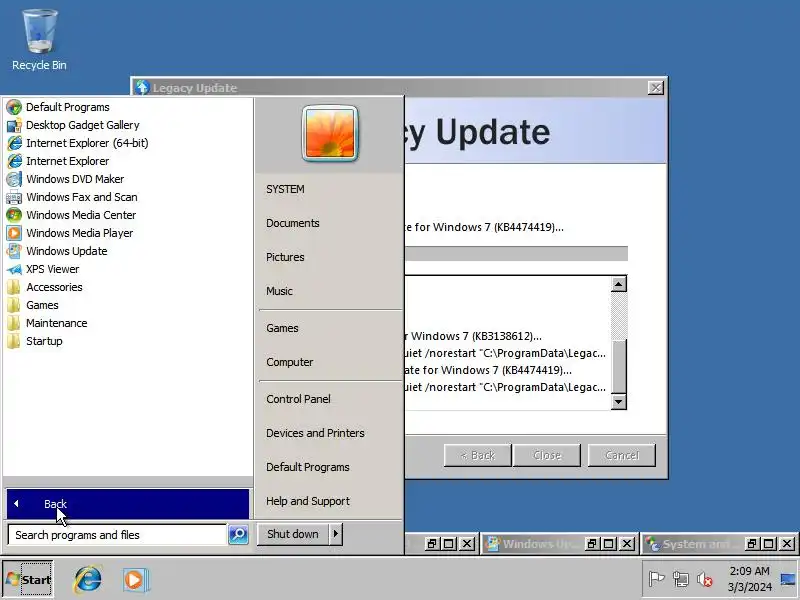
Task: Open Devices and Printers
Action: 315,433
